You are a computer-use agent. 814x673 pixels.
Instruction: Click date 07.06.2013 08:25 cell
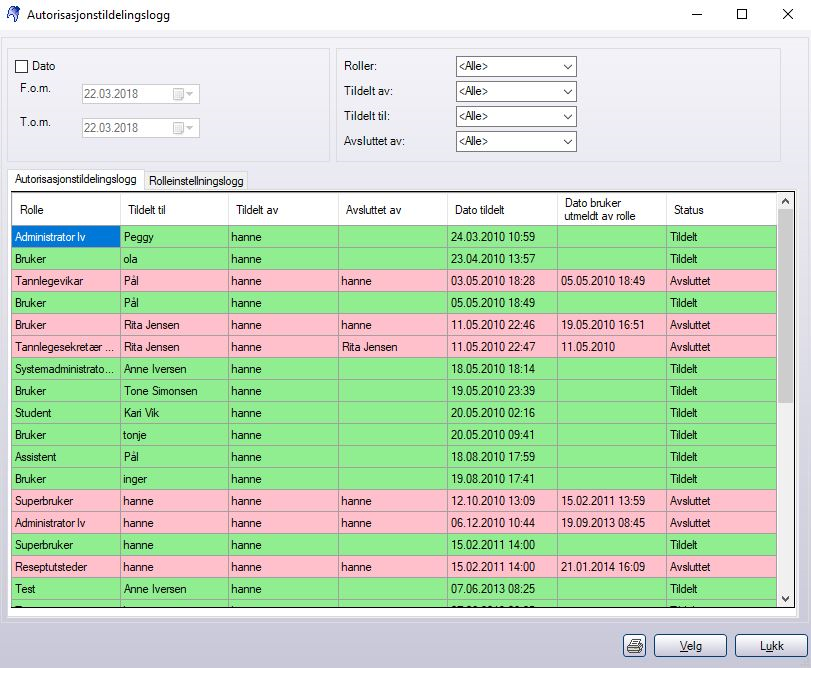[x=503, y=589]
